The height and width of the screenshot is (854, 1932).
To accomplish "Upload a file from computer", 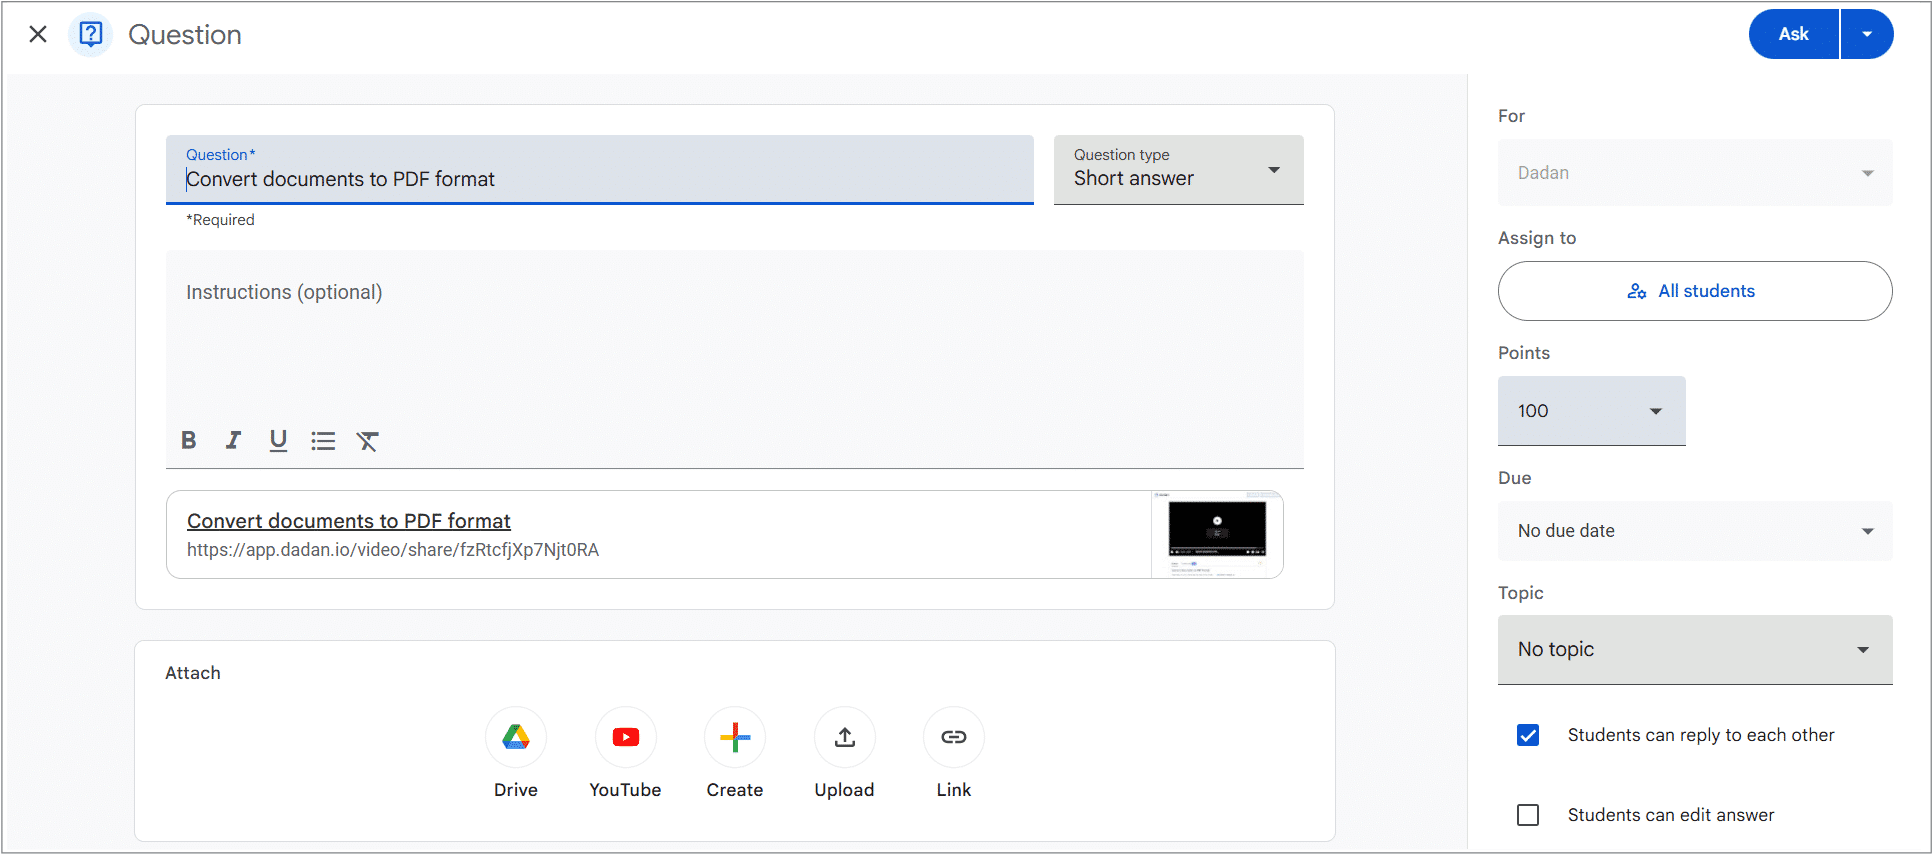I will [x=844, y=738].
